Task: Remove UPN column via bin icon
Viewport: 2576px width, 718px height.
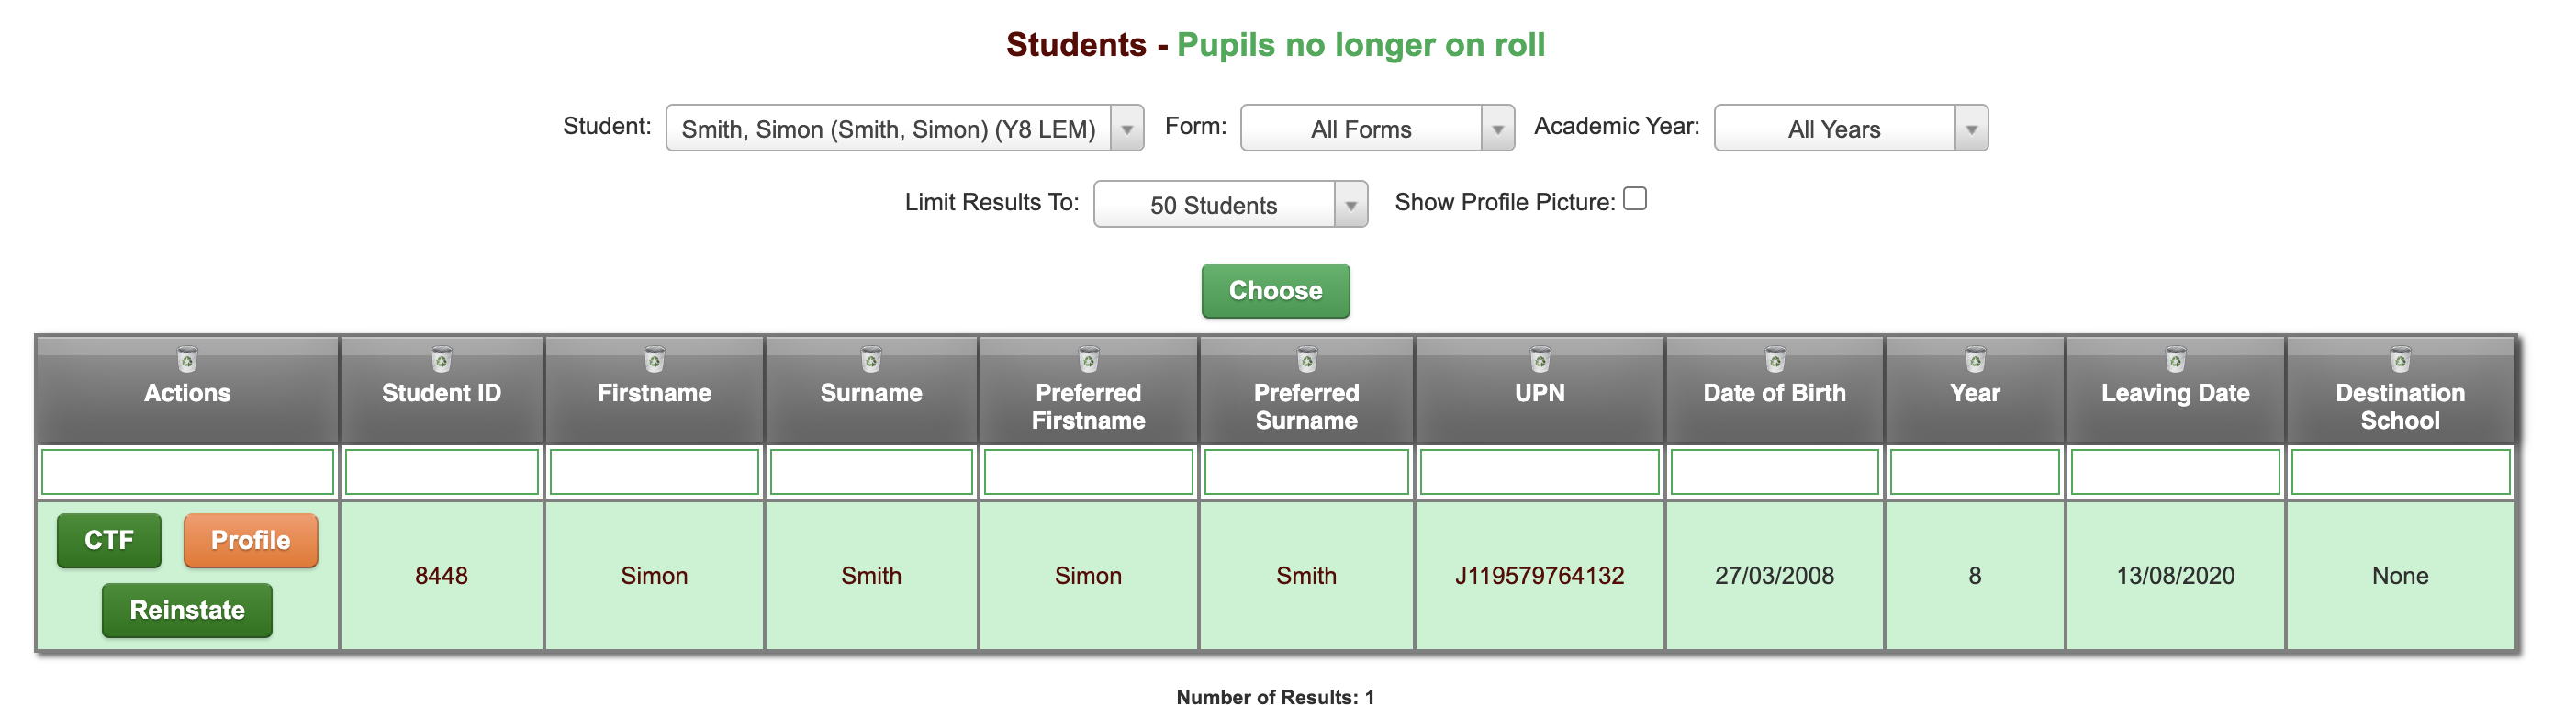Action: tap(1540, 359)
